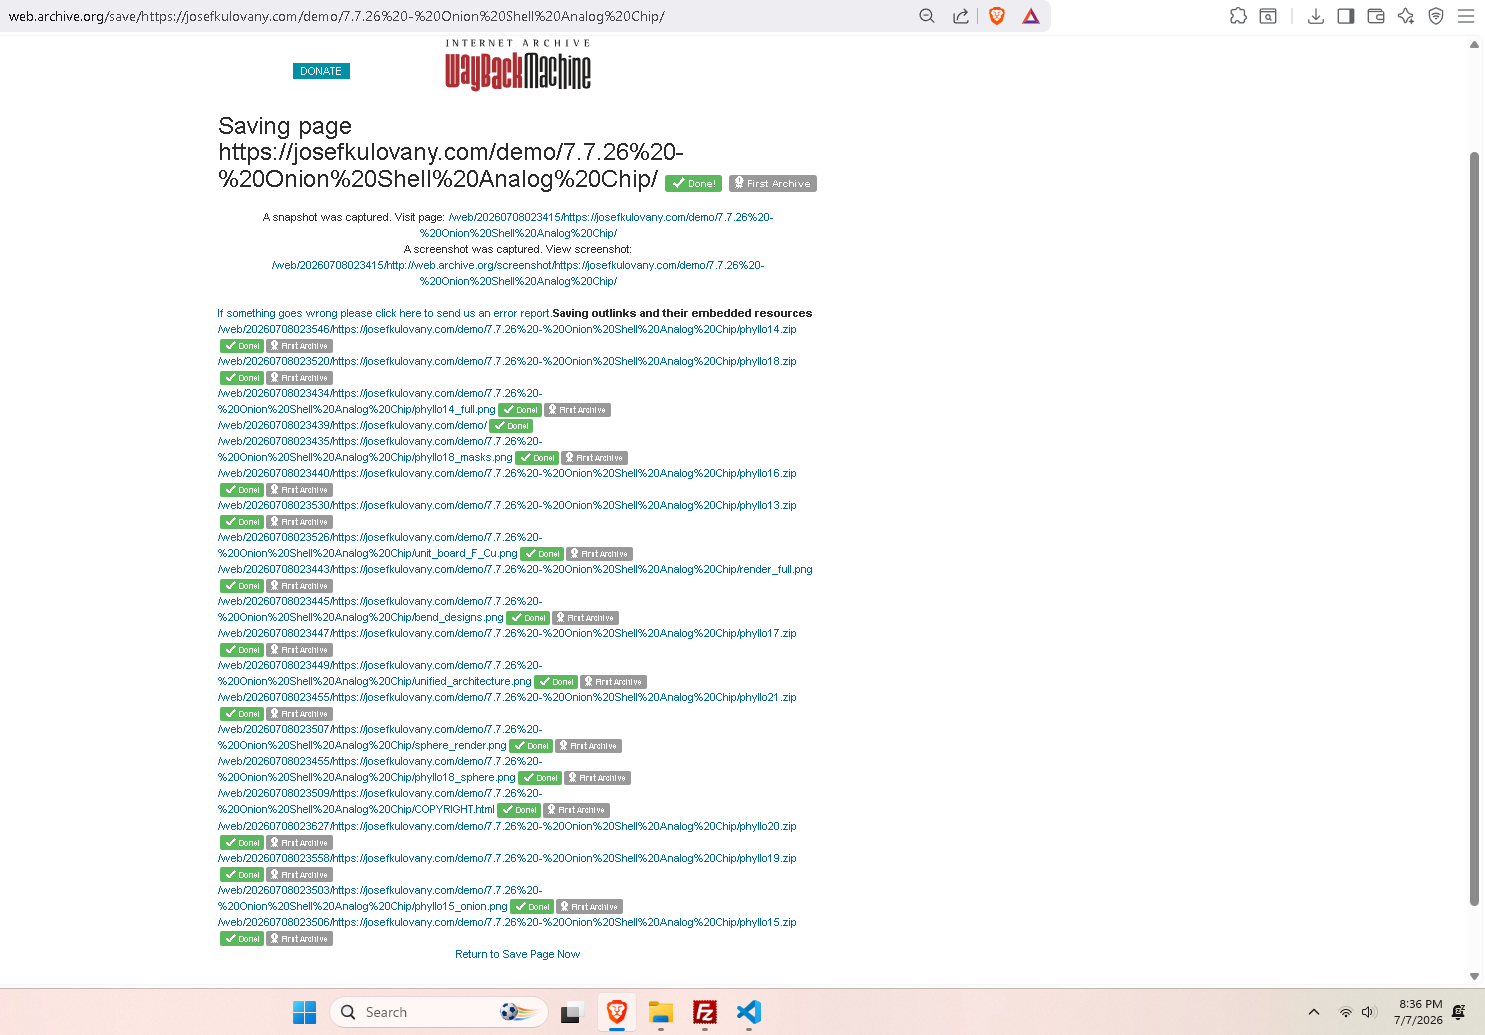Open the phyllo20.zip archive link
The image size is (1485, 1035).
(507, 826)
